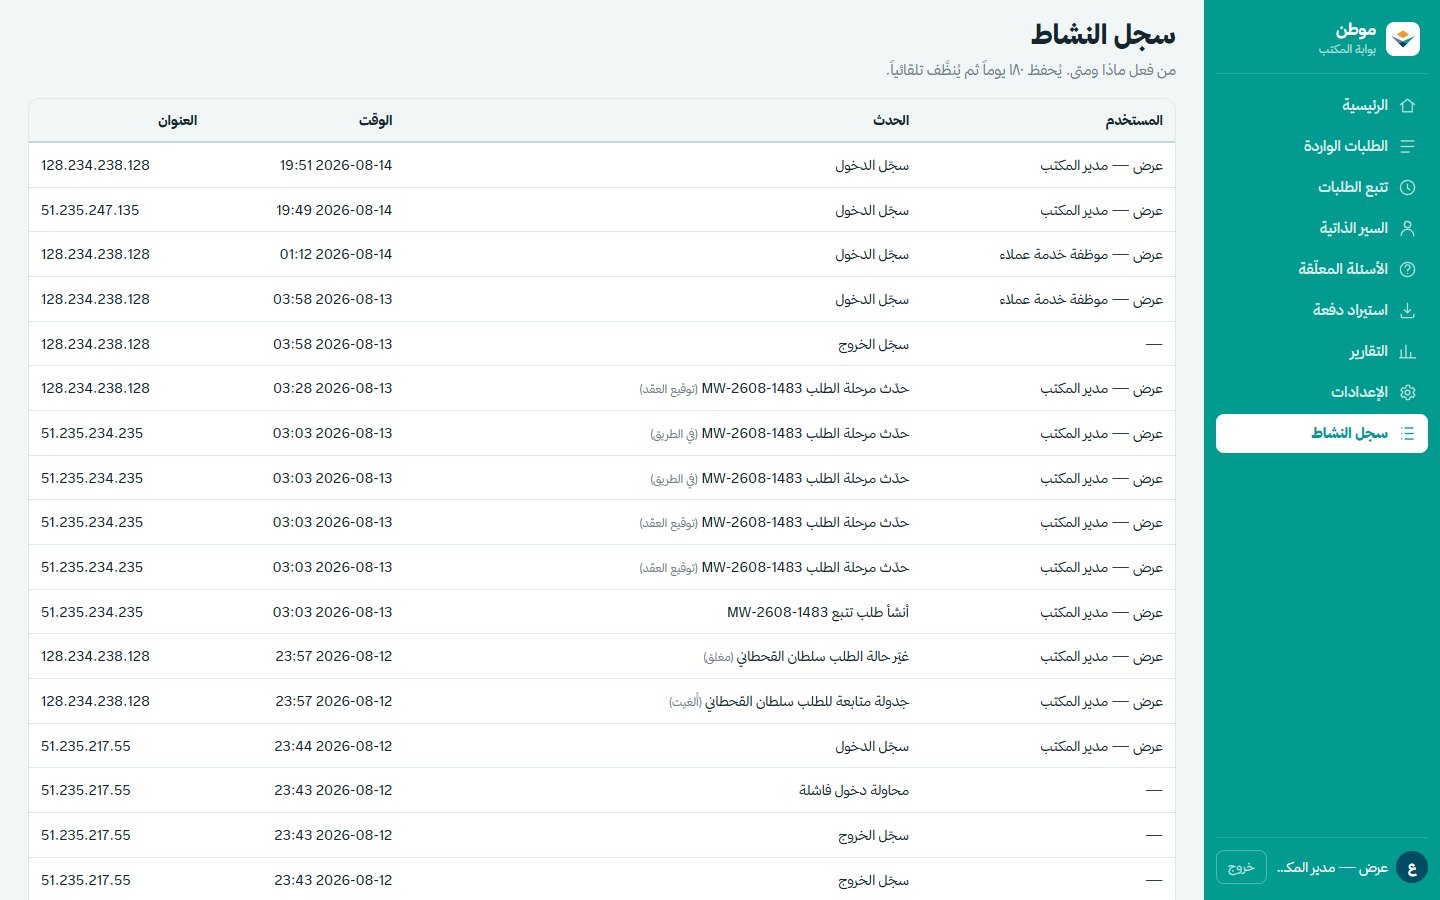Click the توقيع العقد stage update at 03:28

774,388
